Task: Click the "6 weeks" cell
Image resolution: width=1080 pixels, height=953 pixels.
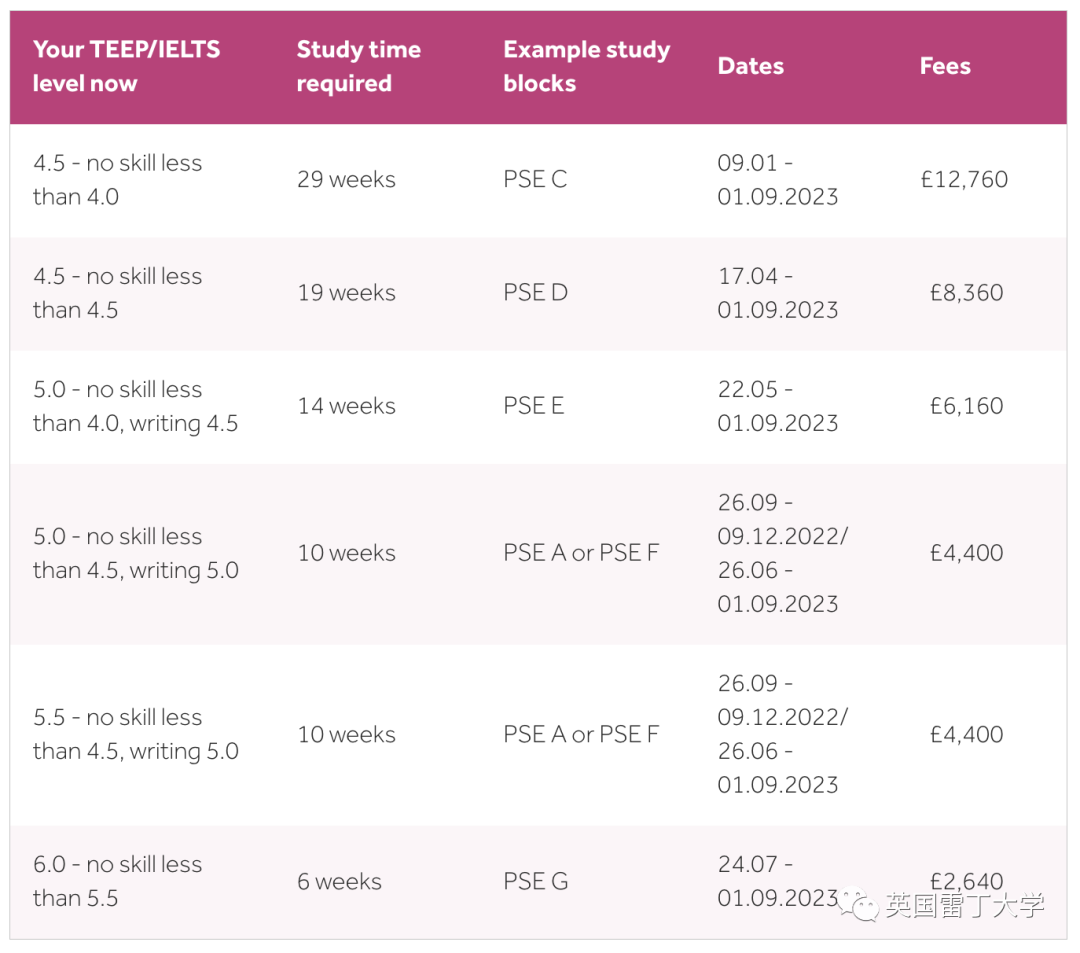Action: (339, 882)
